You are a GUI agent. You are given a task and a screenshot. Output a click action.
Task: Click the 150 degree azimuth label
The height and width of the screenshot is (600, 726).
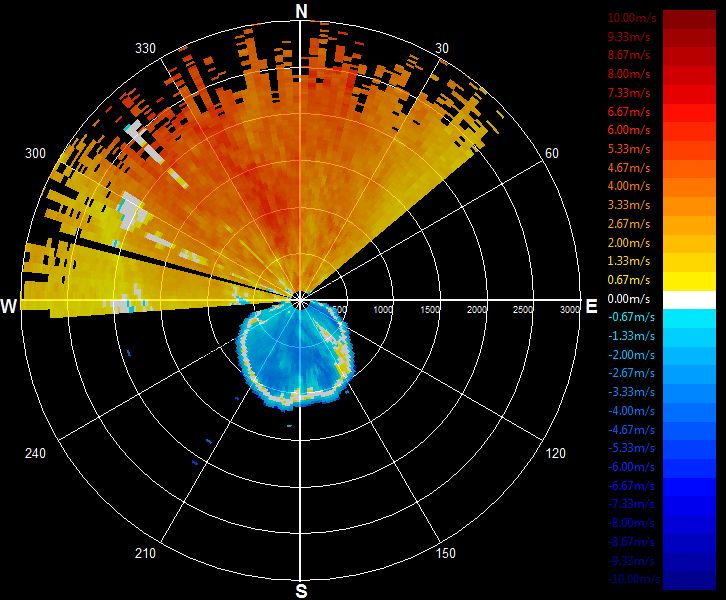[x=445, y=553]
